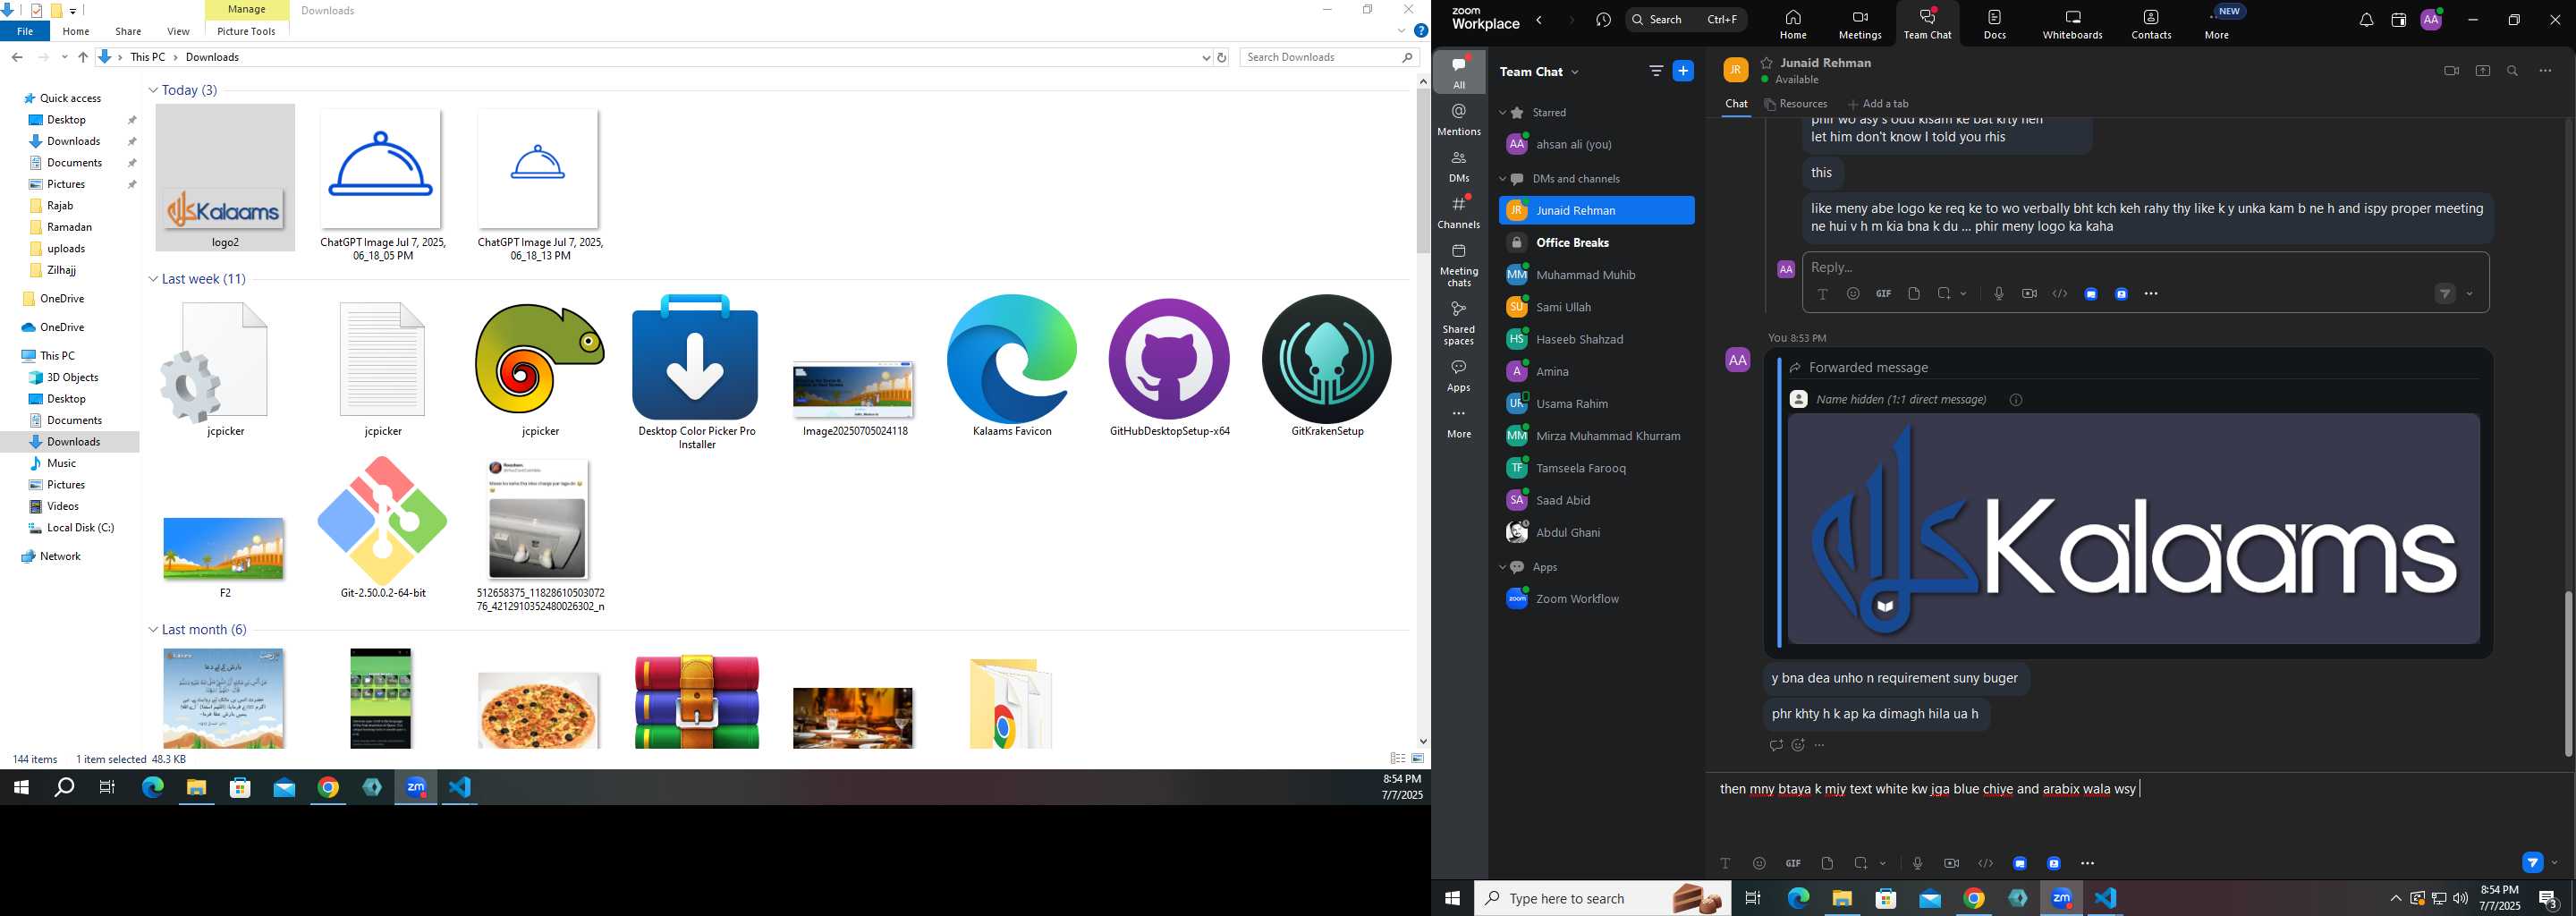Image resolution: width=2576 pixels, height=916 pixels.
Task: Share screen to Junaid Rehman's chat
Action: (2482, 71)
